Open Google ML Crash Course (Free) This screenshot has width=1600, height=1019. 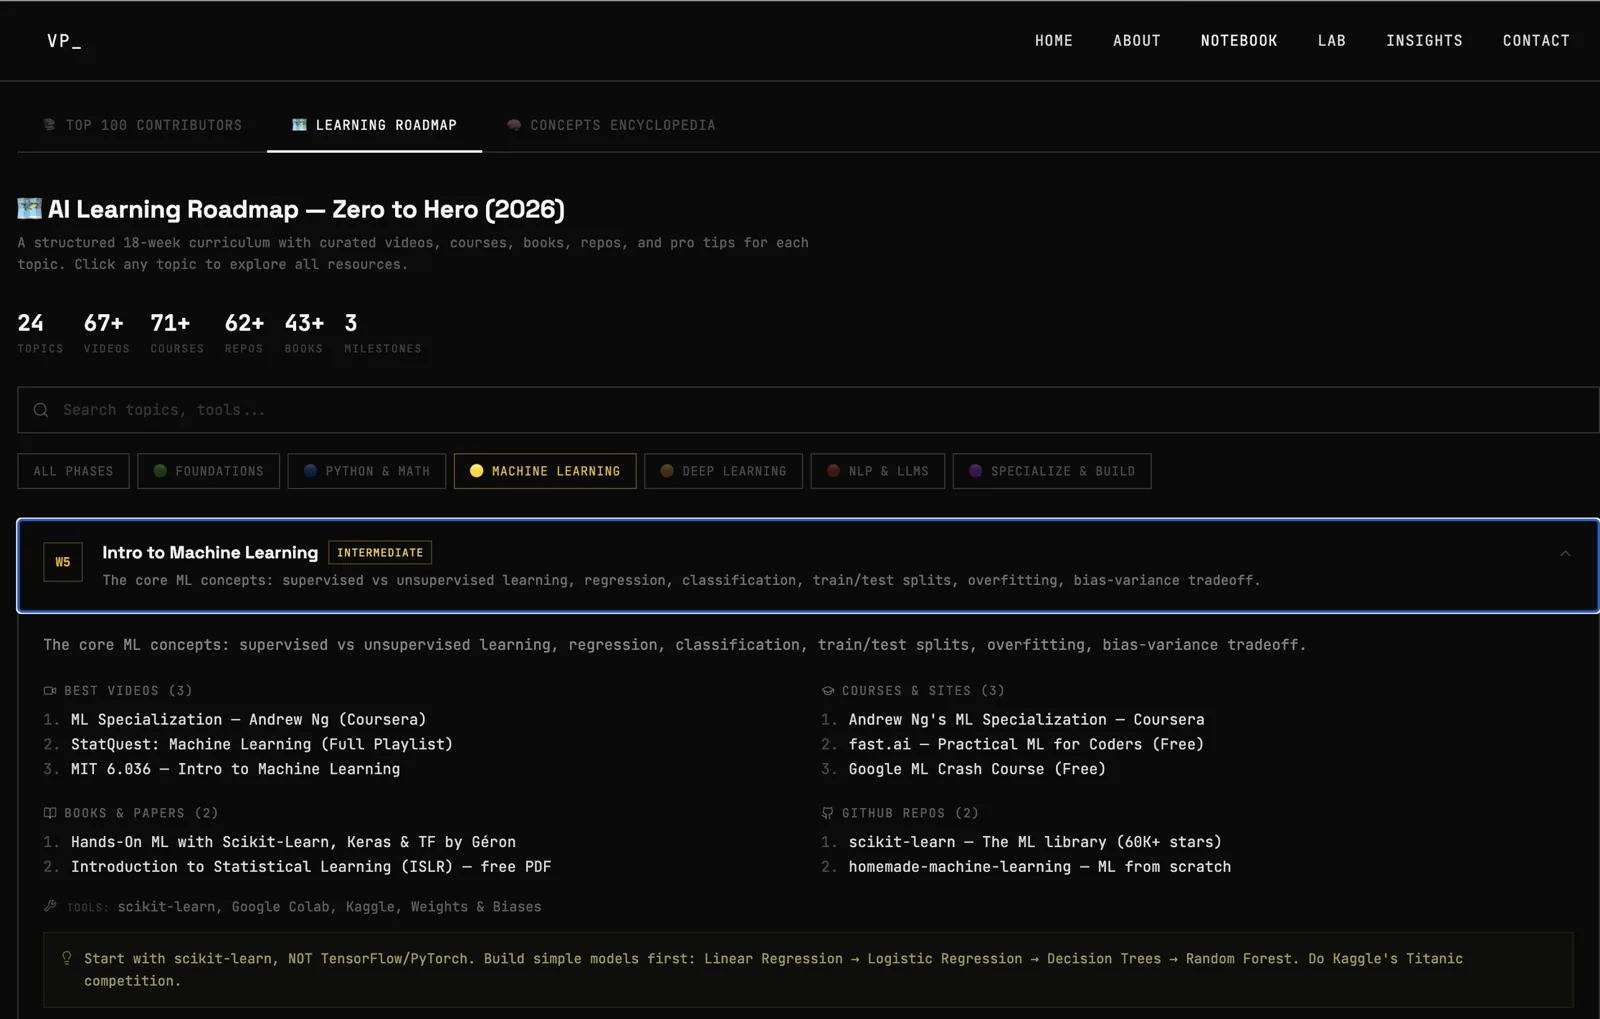977,769
